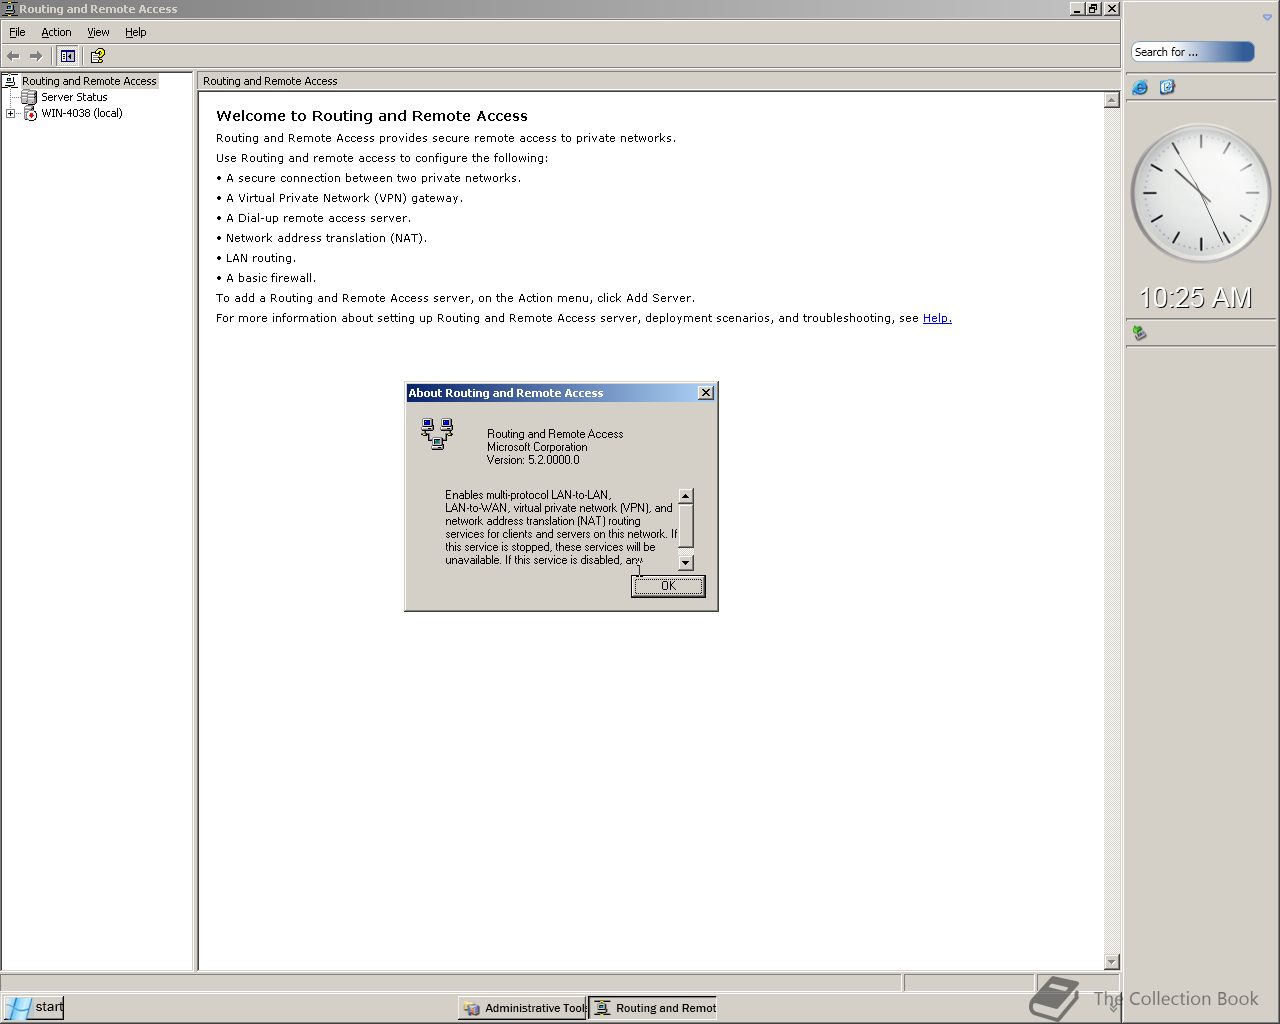The image size is (1280, 1024).
Task: Open the sidebar options dropdown arrow
Action: tap(1267, 17)
